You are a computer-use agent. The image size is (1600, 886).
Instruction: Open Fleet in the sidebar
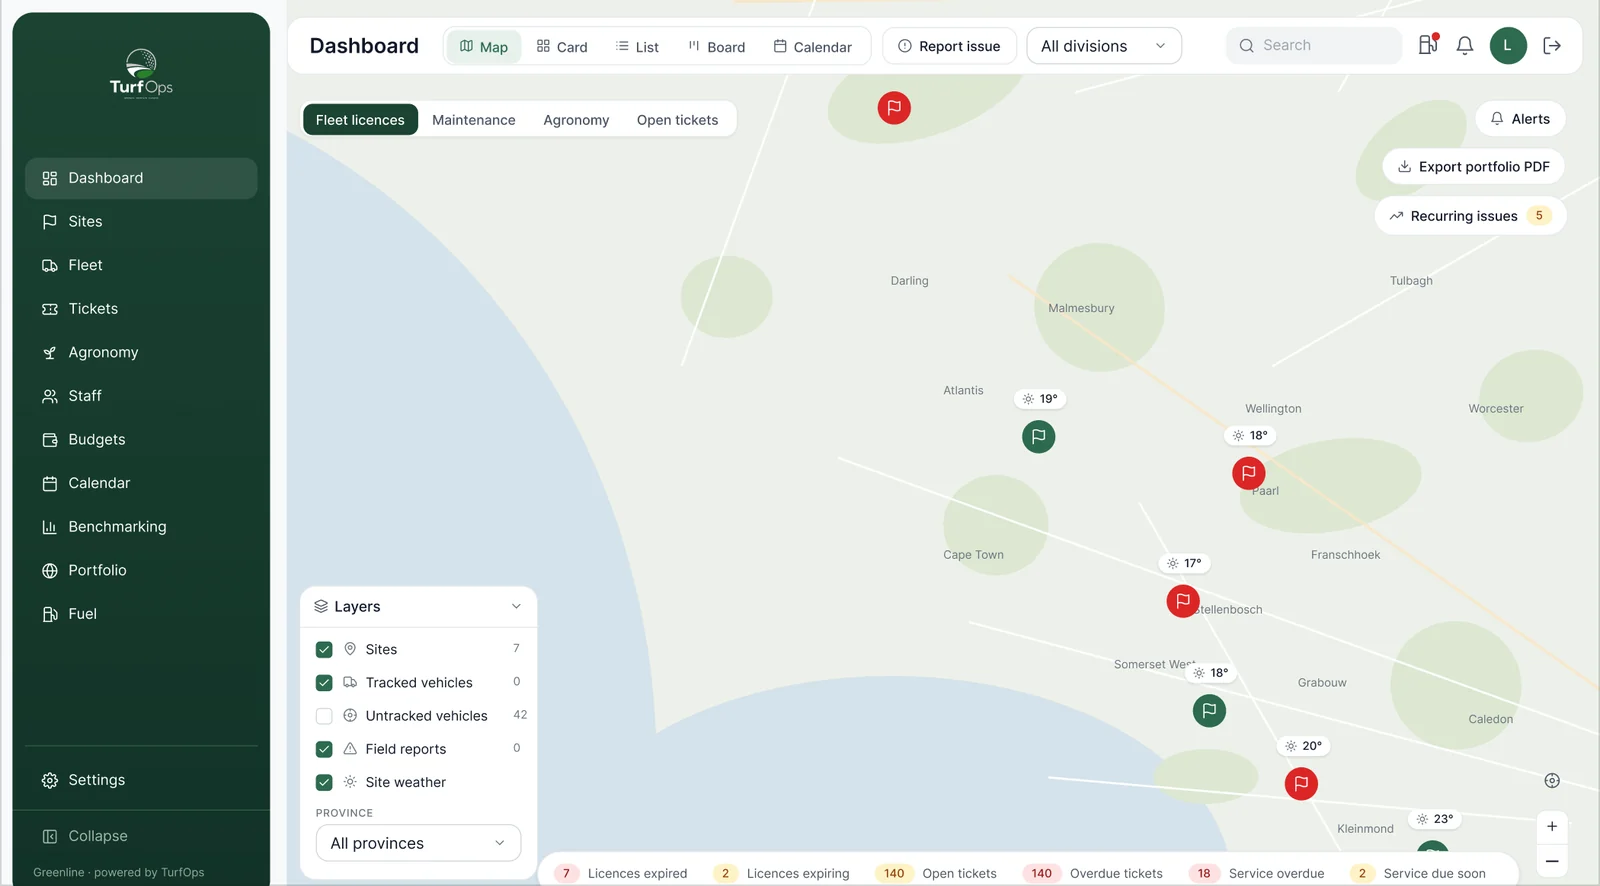coord(141,265)
